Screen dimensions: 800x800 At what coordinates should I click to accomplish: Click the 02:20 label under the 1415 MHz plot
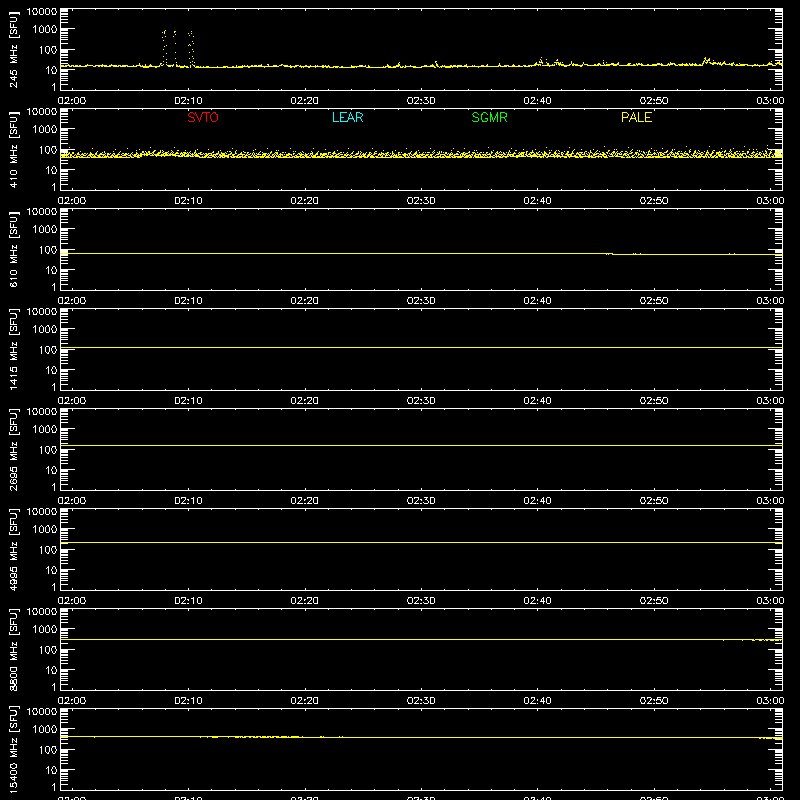point(305,401)
